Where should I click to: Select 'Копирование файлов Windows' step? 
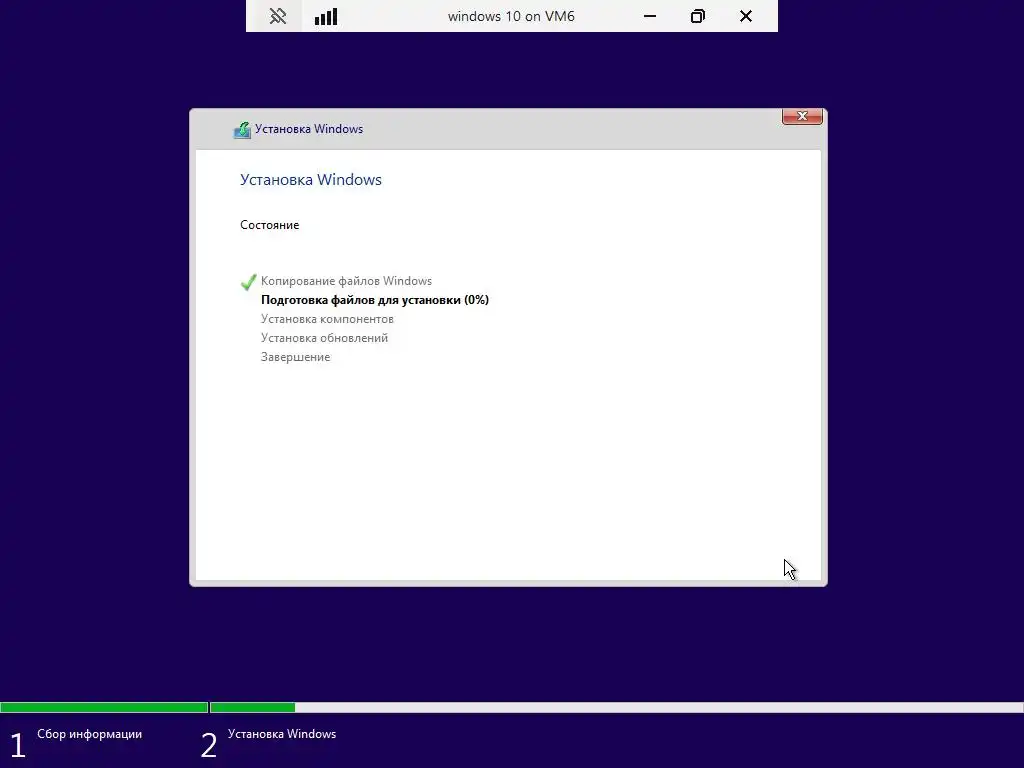coord(346,281)
